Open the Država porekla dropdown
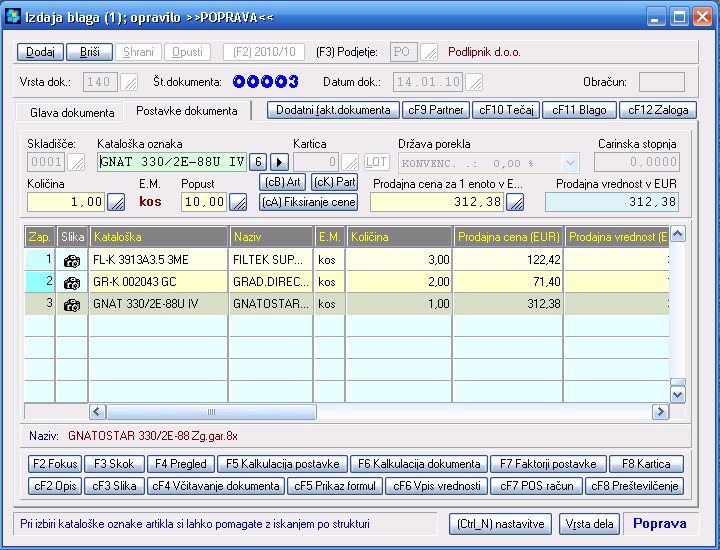Screen dimensions: 720x550 [x=570, y=162]
